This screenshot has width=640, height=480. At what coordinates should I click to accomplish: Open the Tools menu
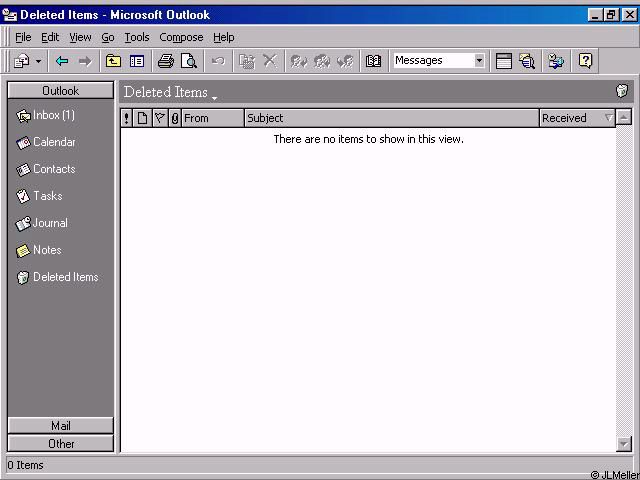(x=137, y=37)
